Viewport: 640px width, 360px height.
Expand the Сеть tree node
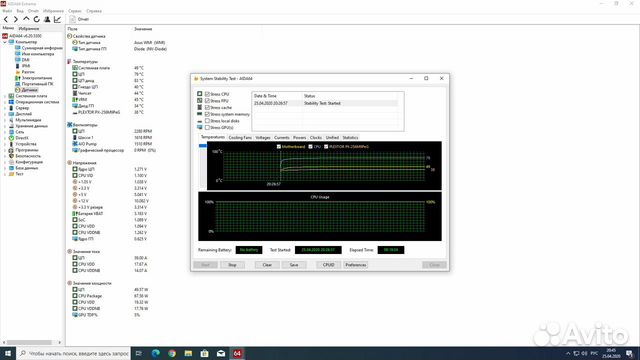[x=5, y=132]
